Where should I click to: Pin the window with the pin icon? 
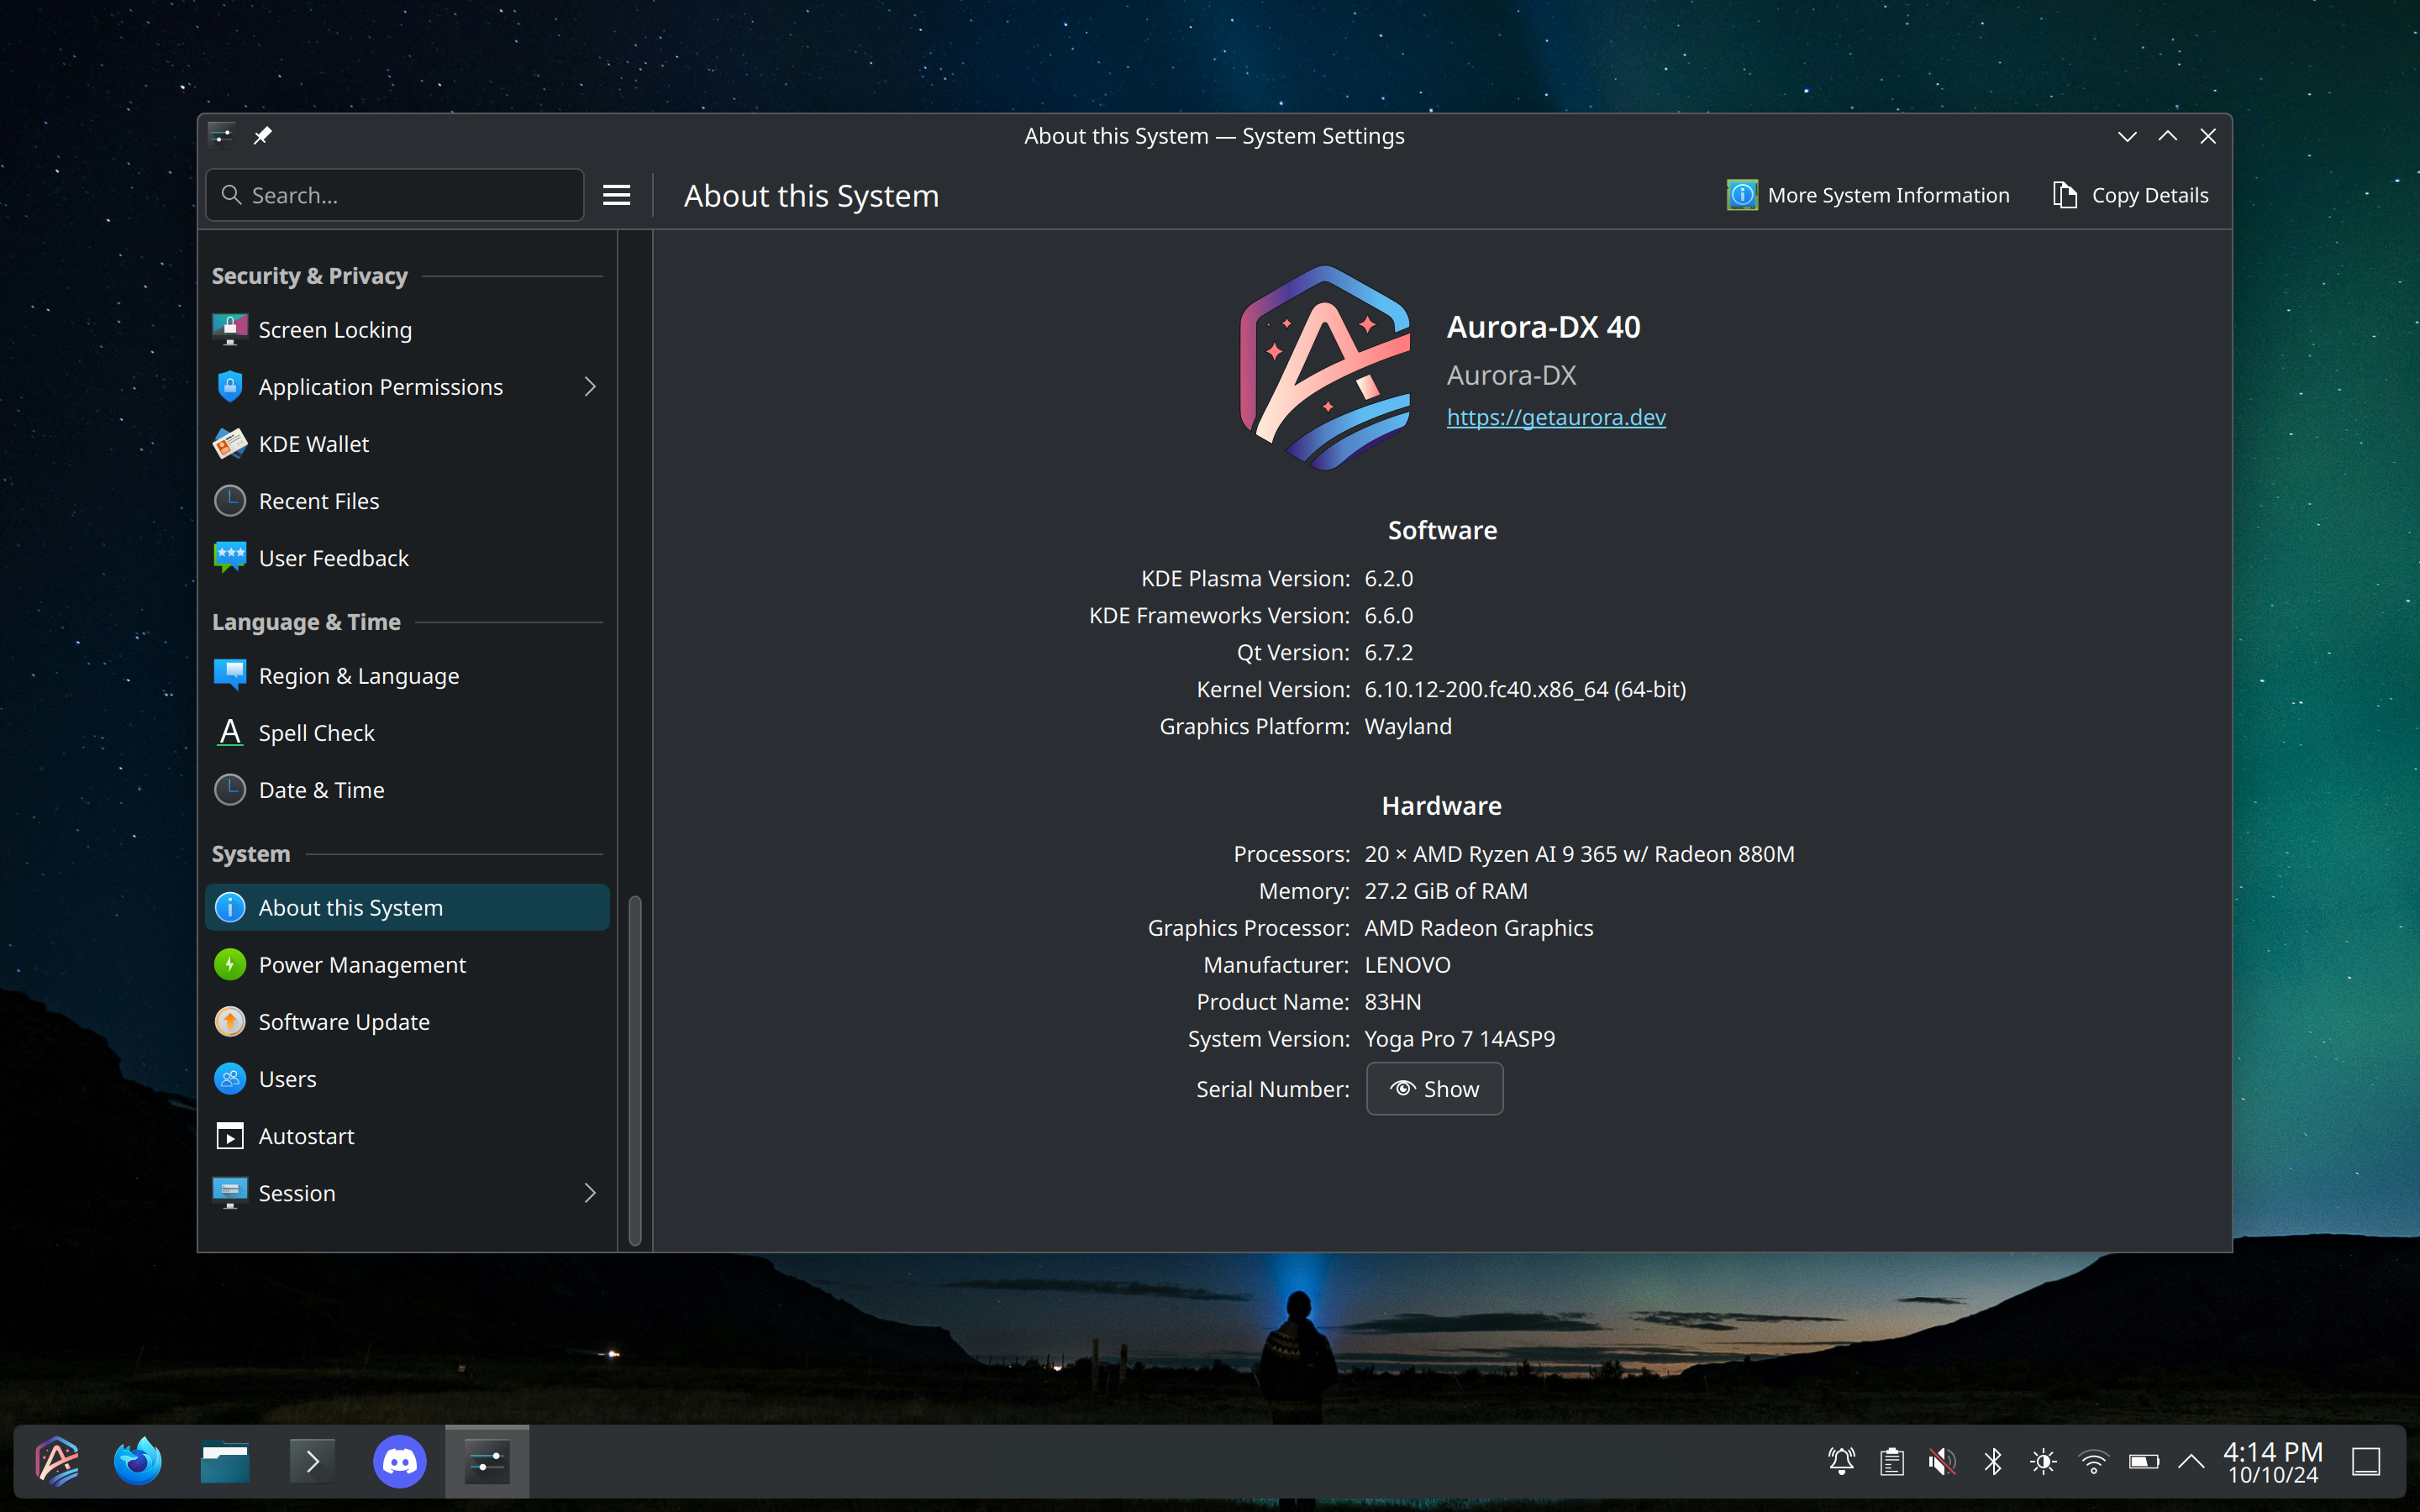click(x=262, y=135)
